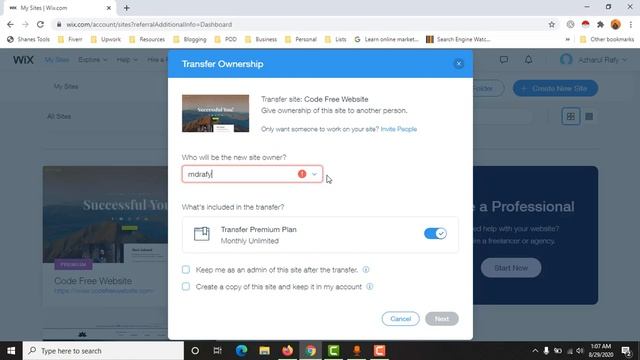Screen dimensions: 640x360
Task: Open the POD bookmarks folder
Action: point(226,39)
